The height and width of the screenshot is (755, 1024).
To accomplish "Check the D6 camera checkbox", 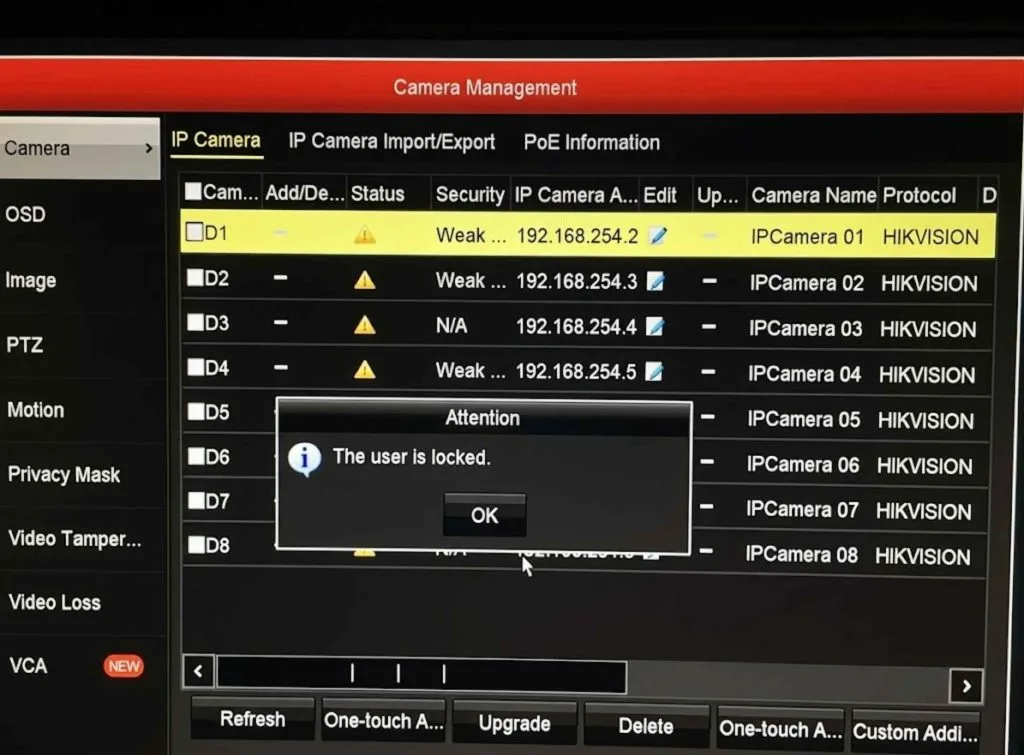I will click(197, 456).
